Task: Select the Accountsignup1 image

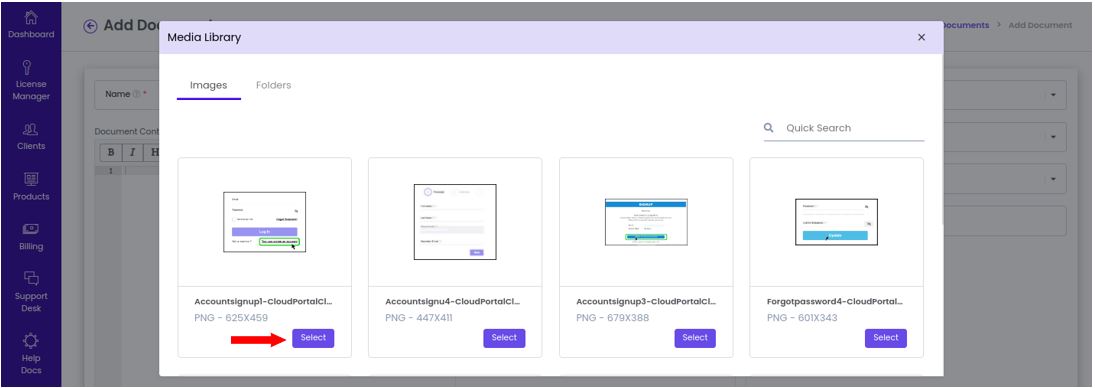Action: 314,338
